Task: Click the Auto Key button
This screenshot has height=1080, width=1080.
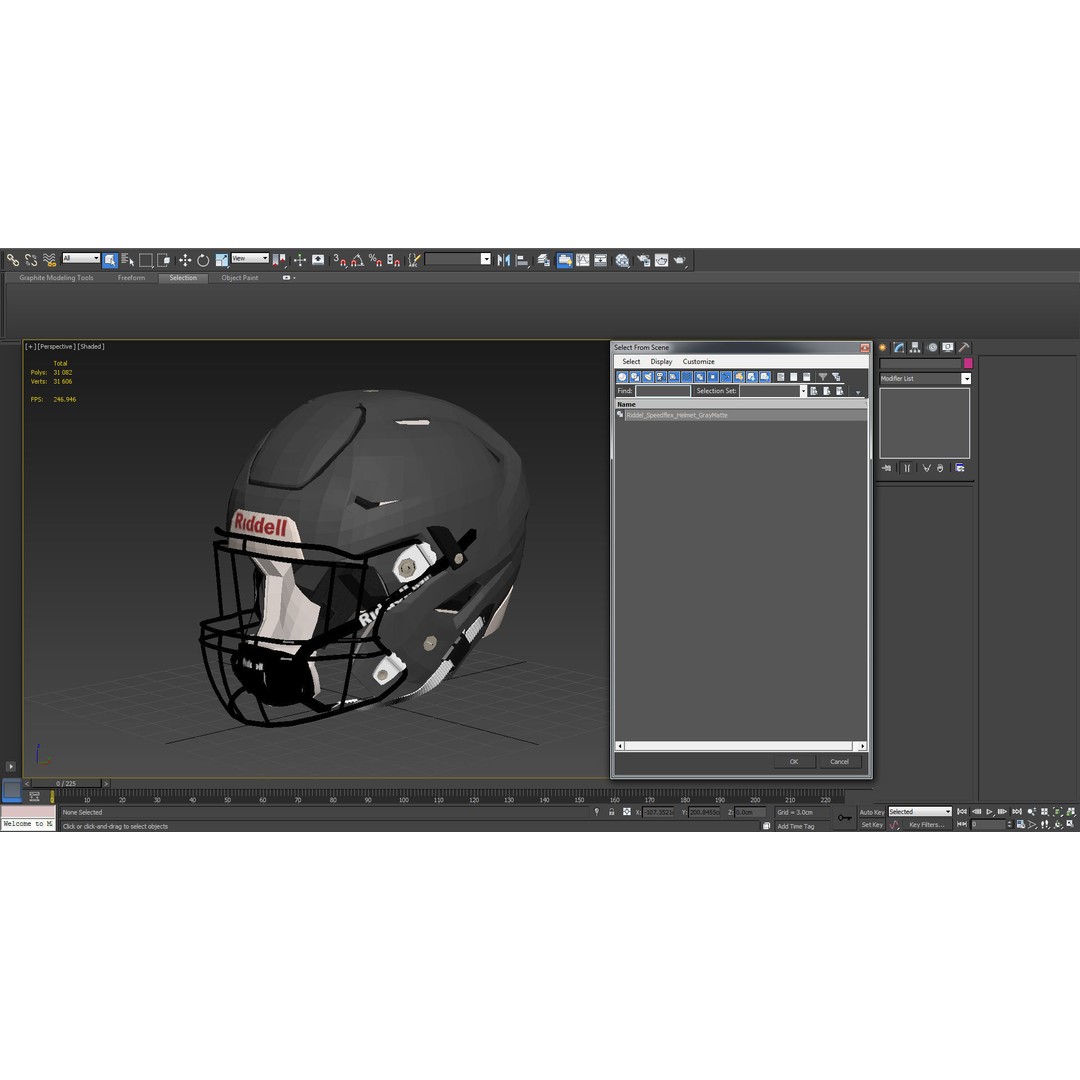Action: (871, 812)
